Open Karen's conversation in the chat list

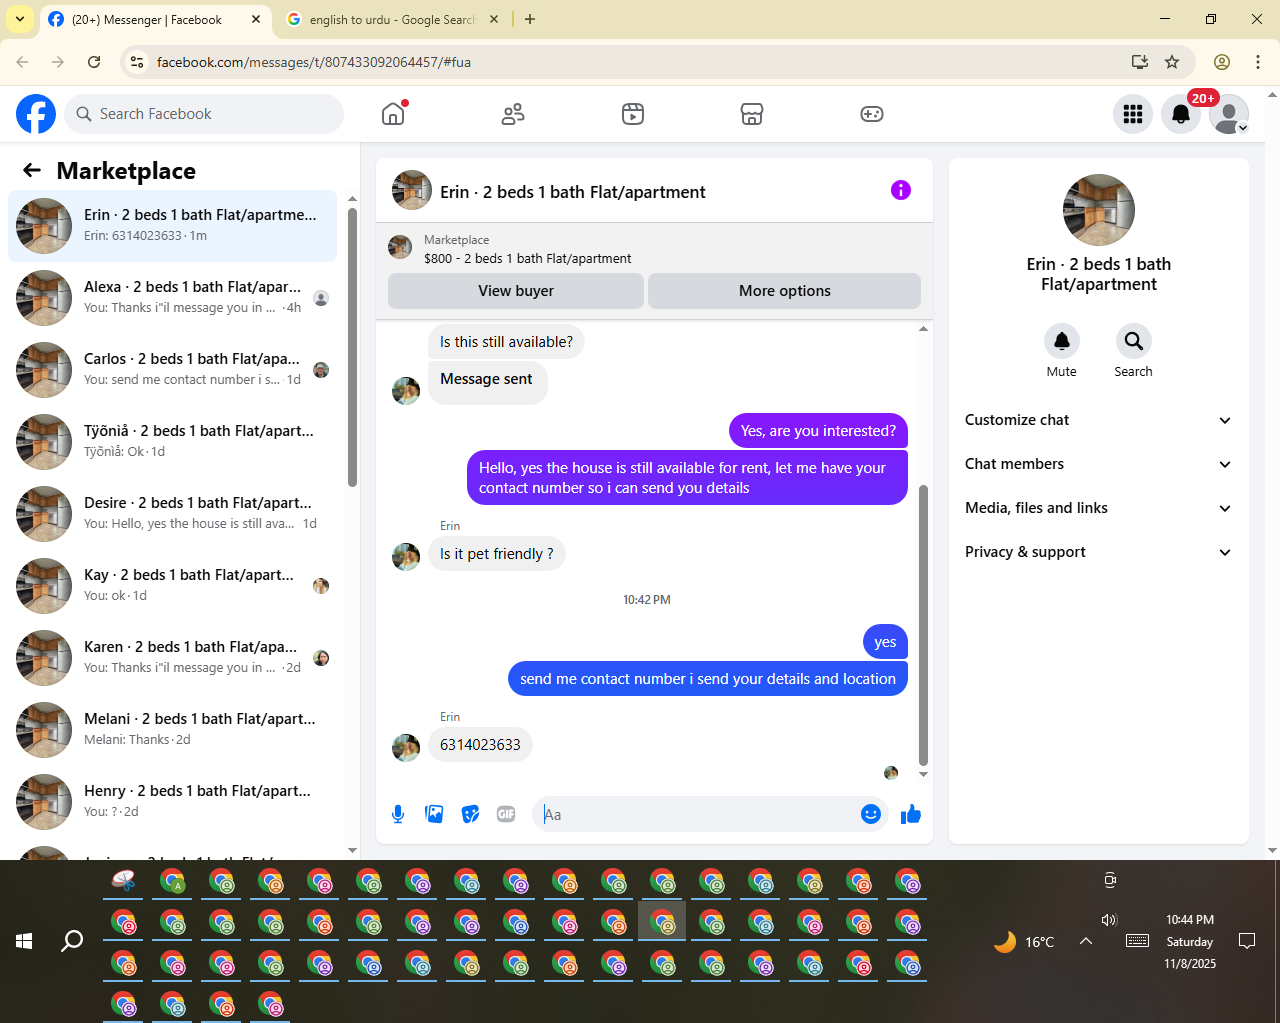(x=172, y=658)
